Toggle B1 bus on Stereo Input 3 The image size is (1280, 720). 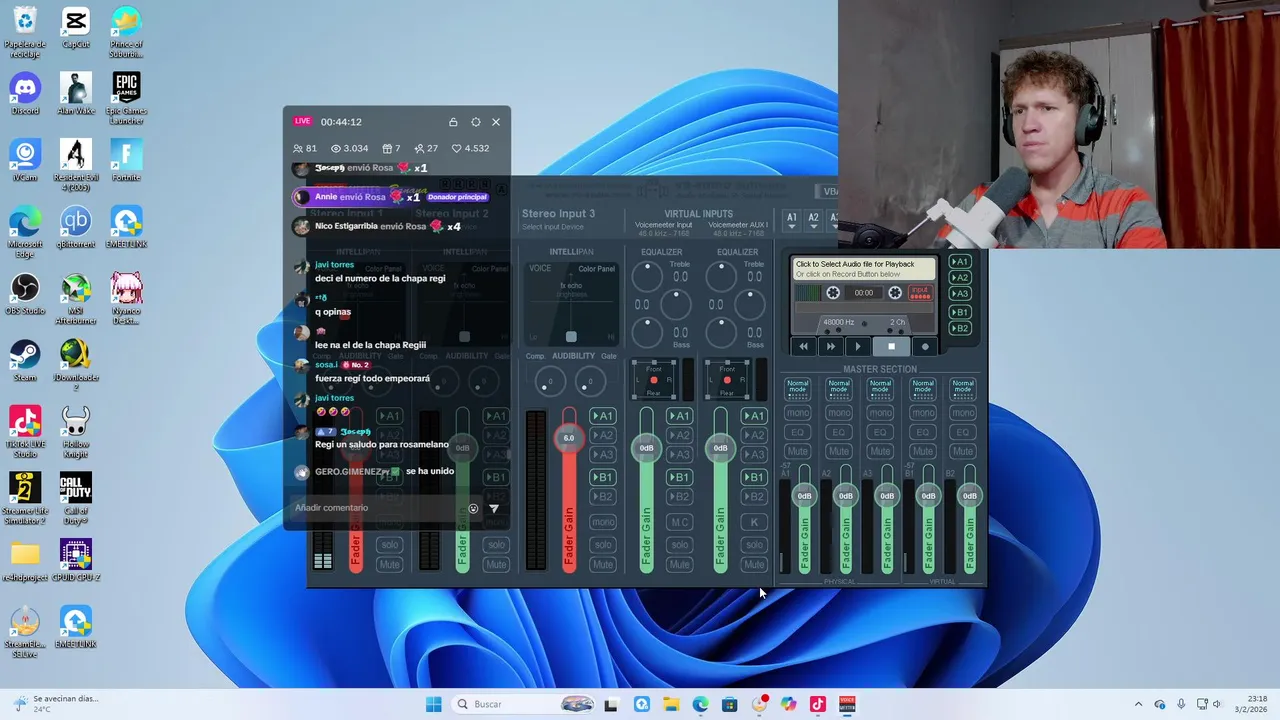tap(602, 477)
